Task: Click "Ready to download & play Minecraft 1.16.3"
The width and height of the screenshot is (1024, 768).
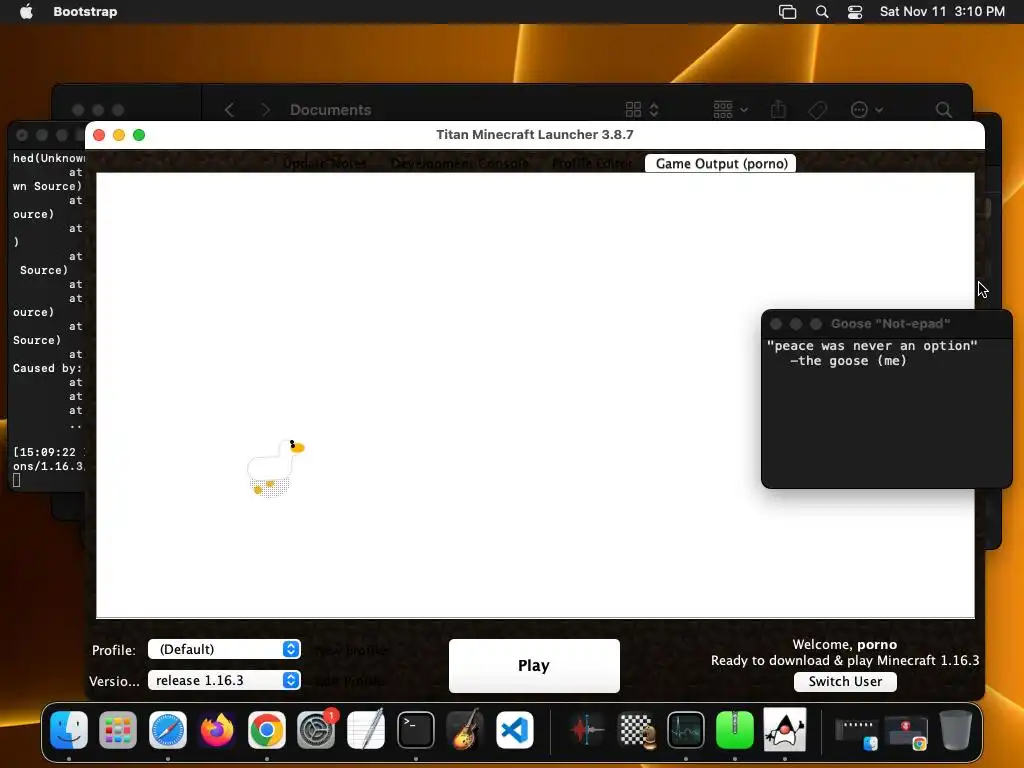Action: pos(844,660)
